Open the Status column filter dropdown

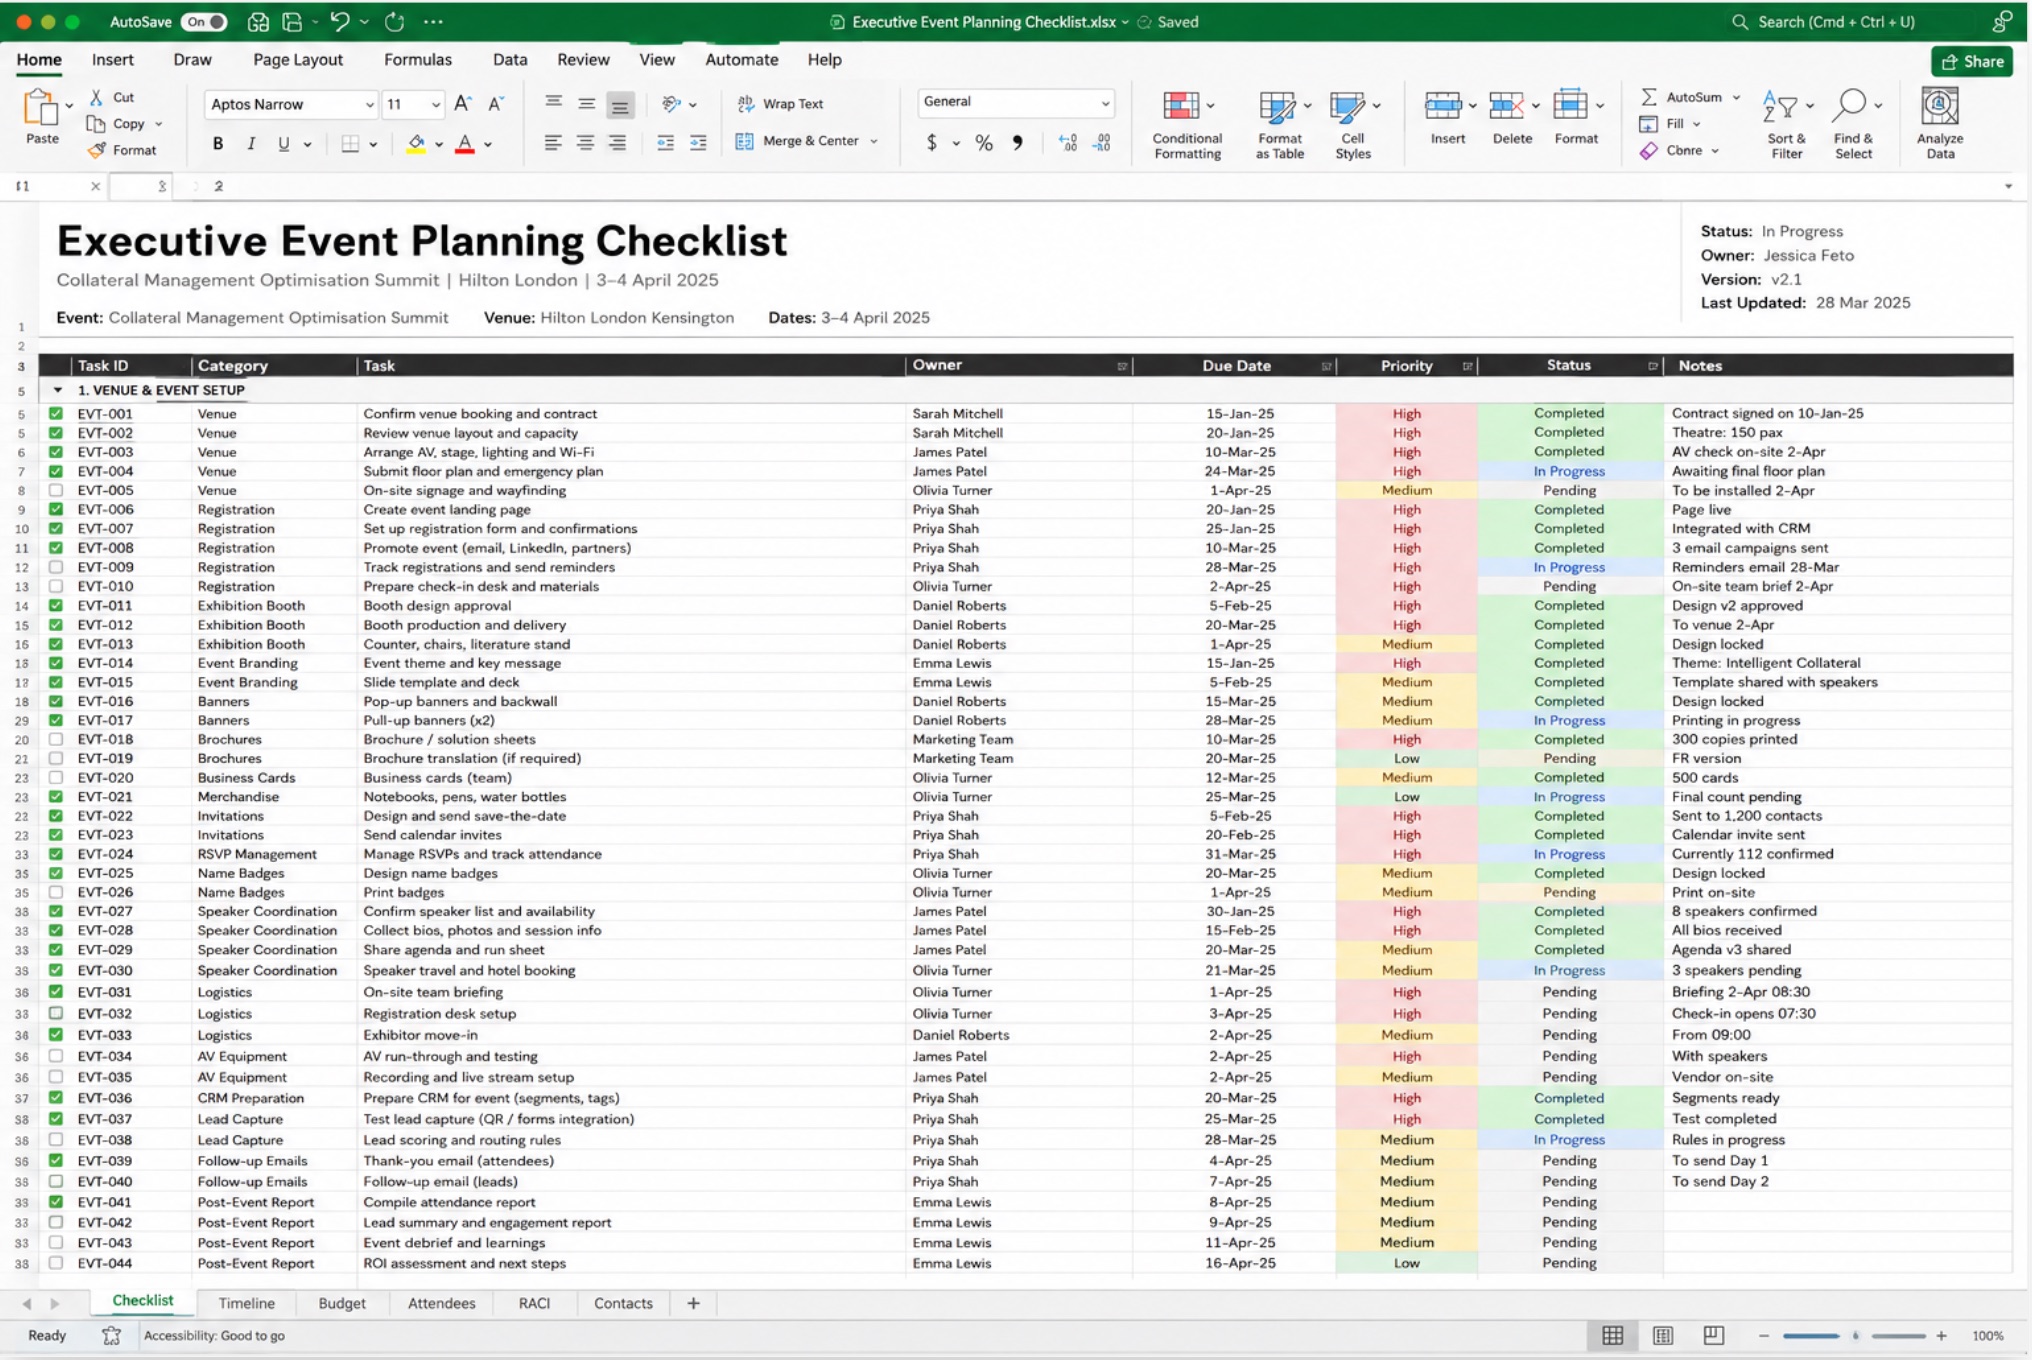[x=1652, y=367]
